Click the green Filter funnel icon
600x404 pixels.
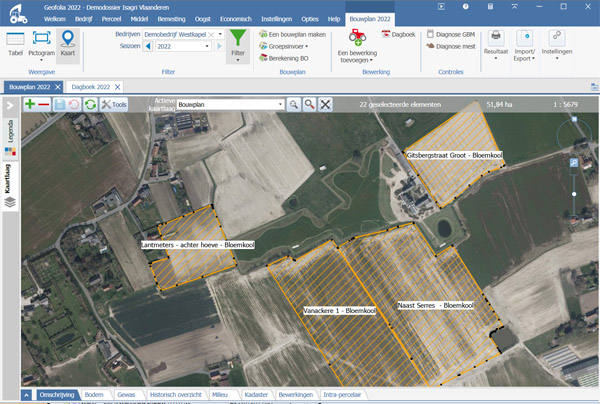(x=238, y=38)
